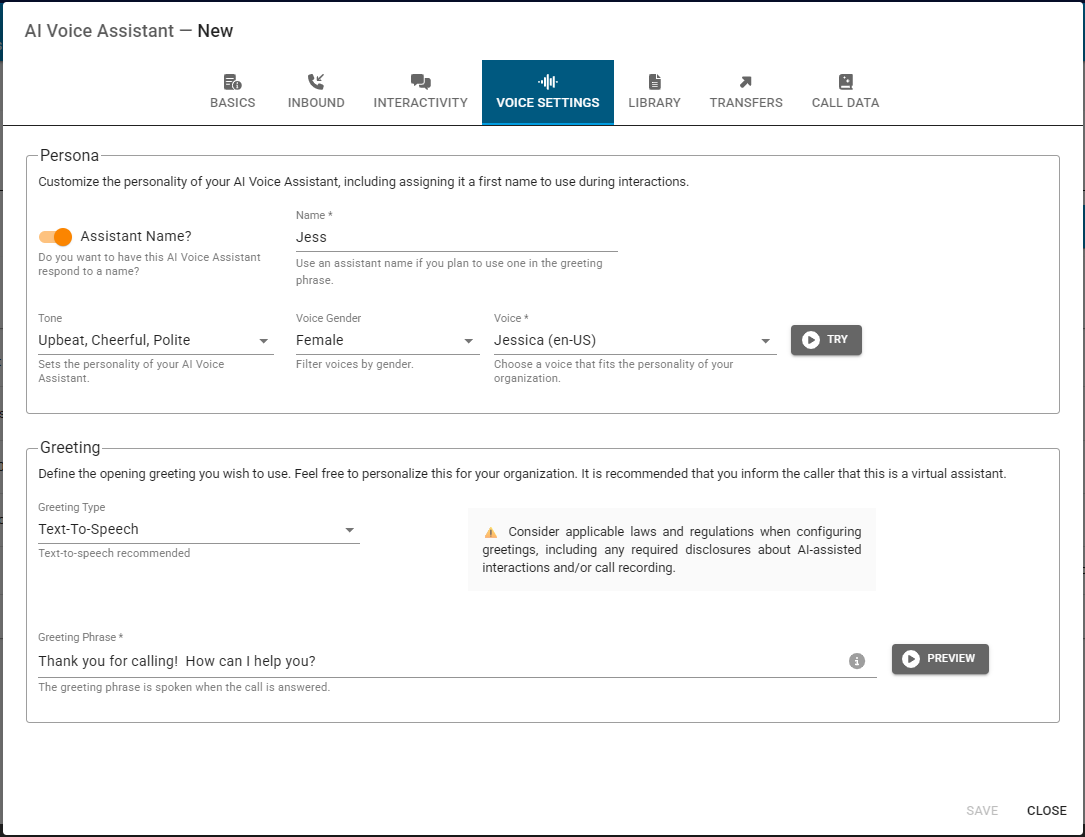This screenshot has width=1085, height=837.
Task: Switch to the Transfers tab
Action: click(746, 92)
